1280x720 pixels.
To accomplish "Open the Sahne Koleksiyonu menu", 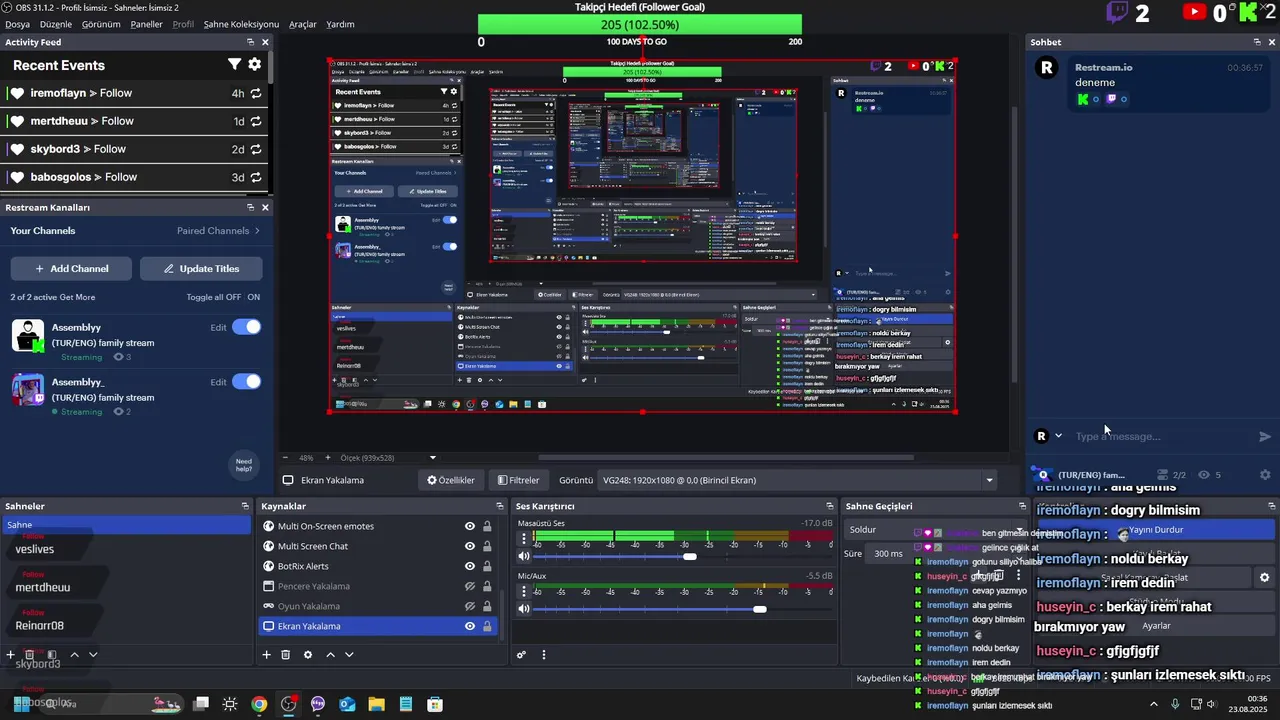I will [x=241, y=24].
